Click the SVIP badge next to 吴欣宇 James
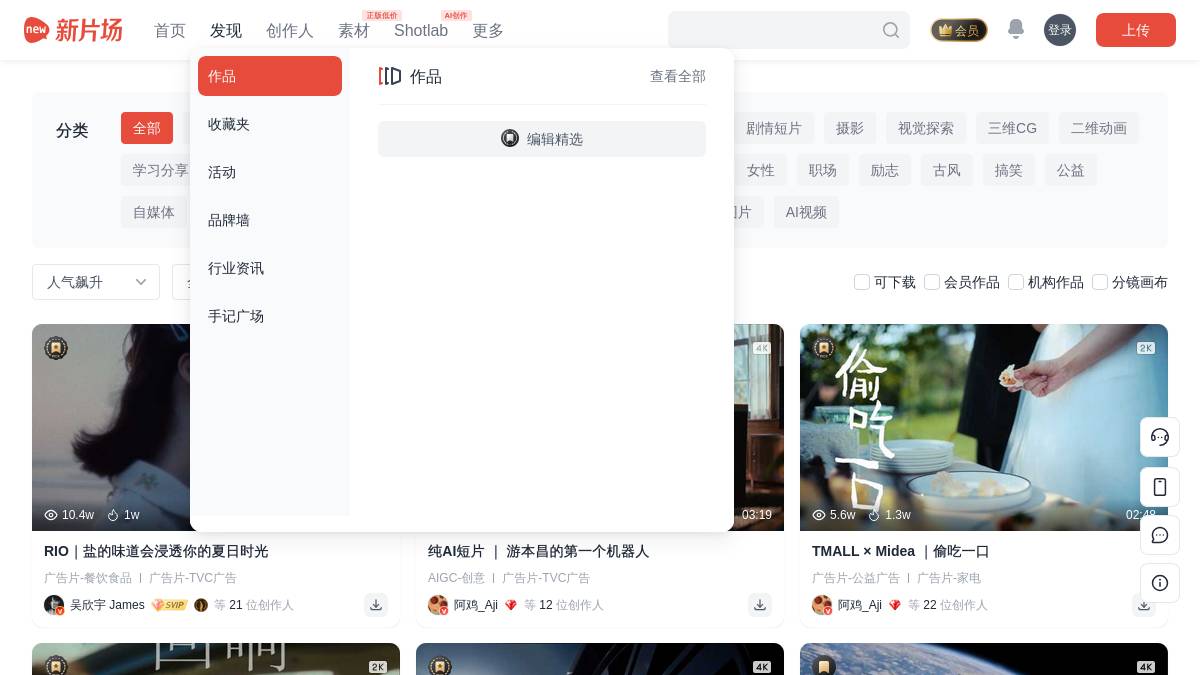The height and width of the screenshot is (675, 1200). coord(169,605)
